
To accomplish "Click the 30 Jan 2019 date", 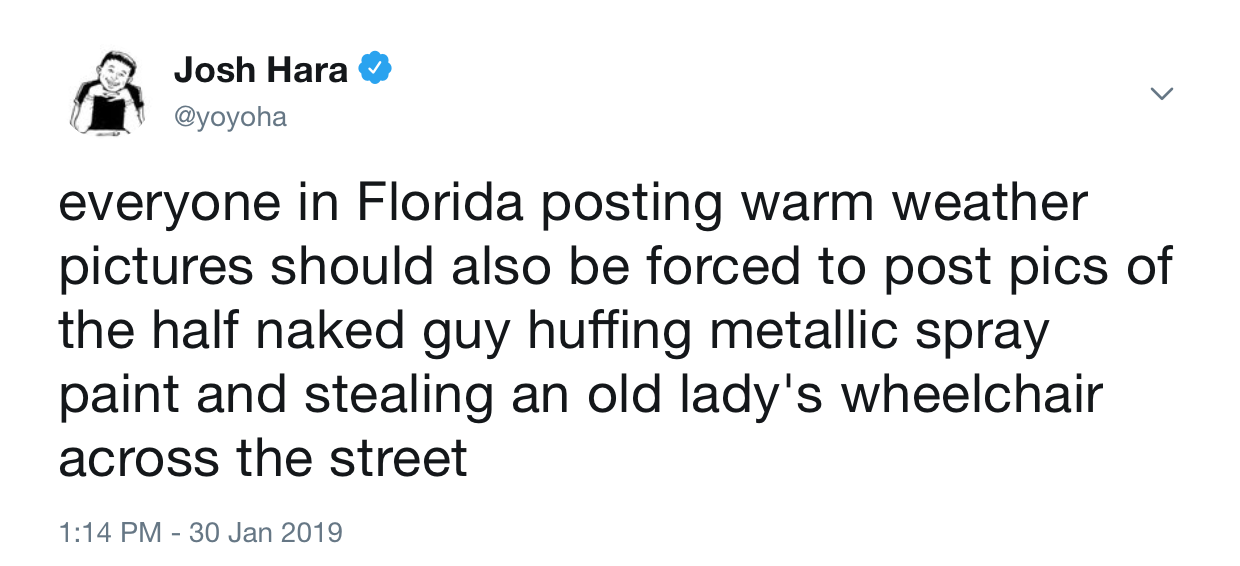I will pos(267,532).
